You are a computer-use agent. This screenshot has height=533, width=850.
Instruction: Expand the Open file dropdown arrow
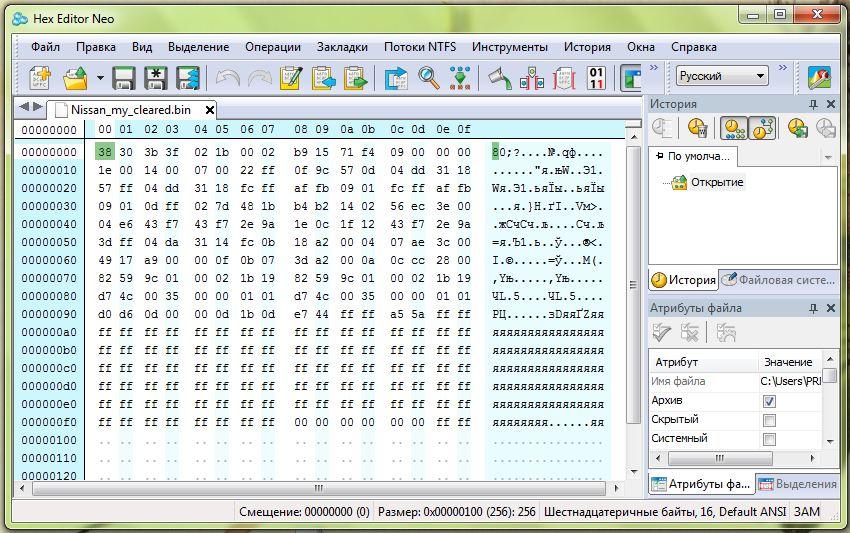100,78
